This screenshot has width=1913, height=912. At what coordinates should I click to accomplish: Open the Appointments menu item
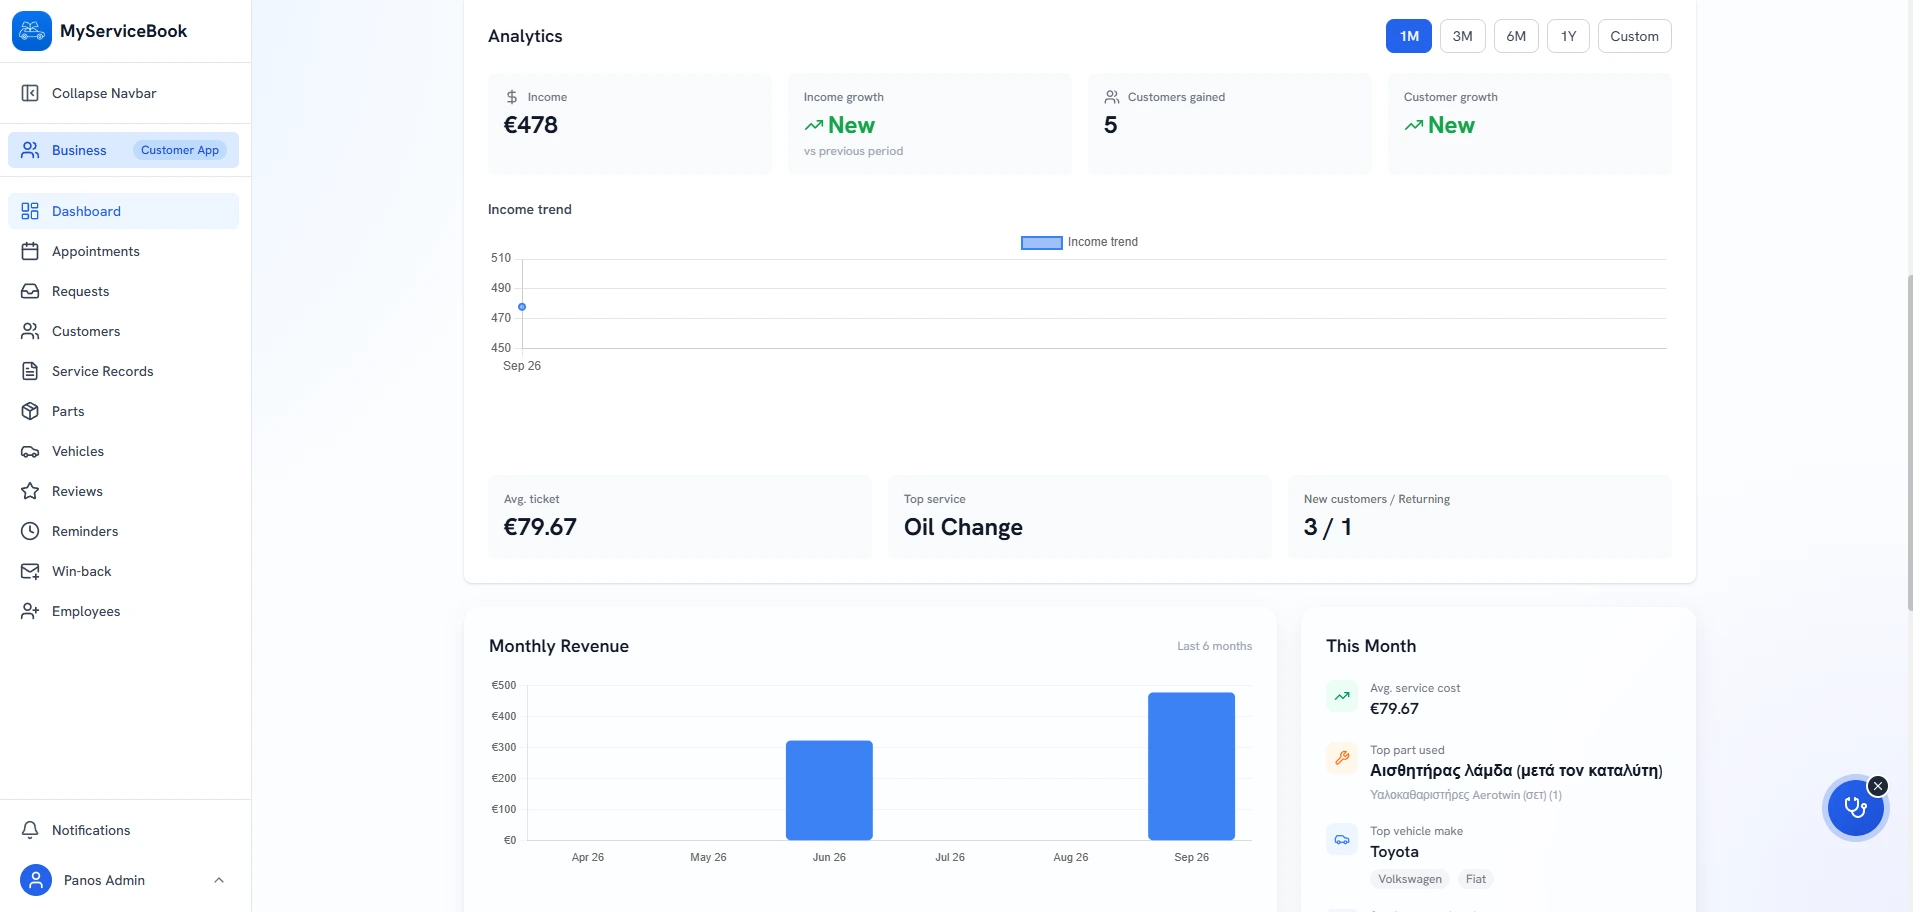point(123,251)
